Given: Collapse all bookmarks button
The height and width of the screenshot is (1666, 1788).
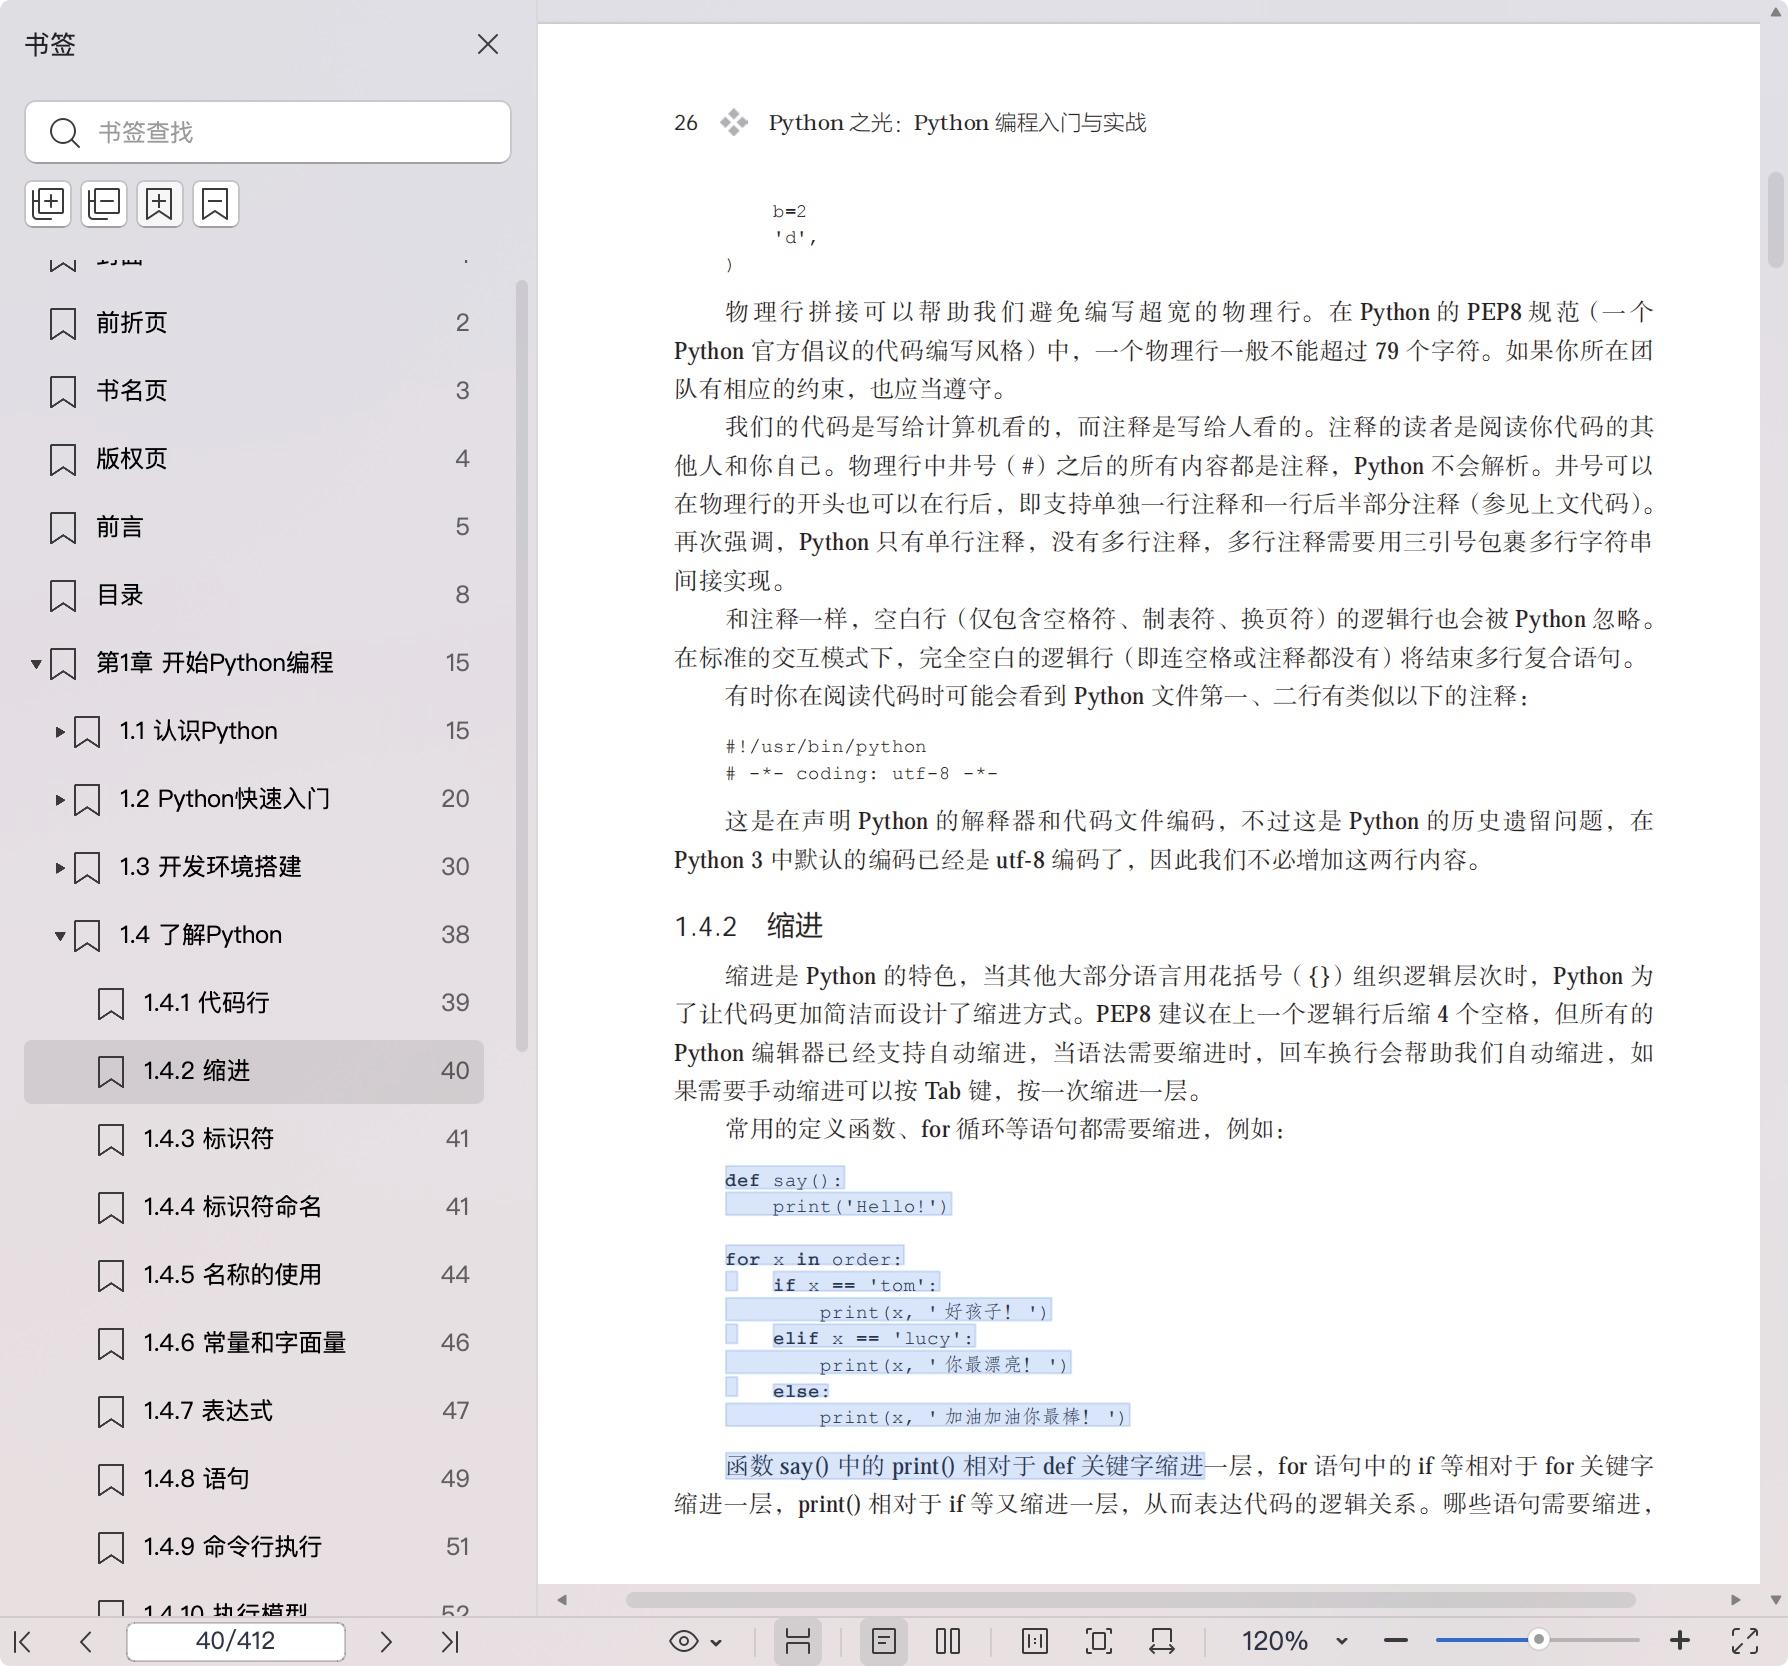Looking at the screenshot, I should pyautogui.click(x=104, y=204).
